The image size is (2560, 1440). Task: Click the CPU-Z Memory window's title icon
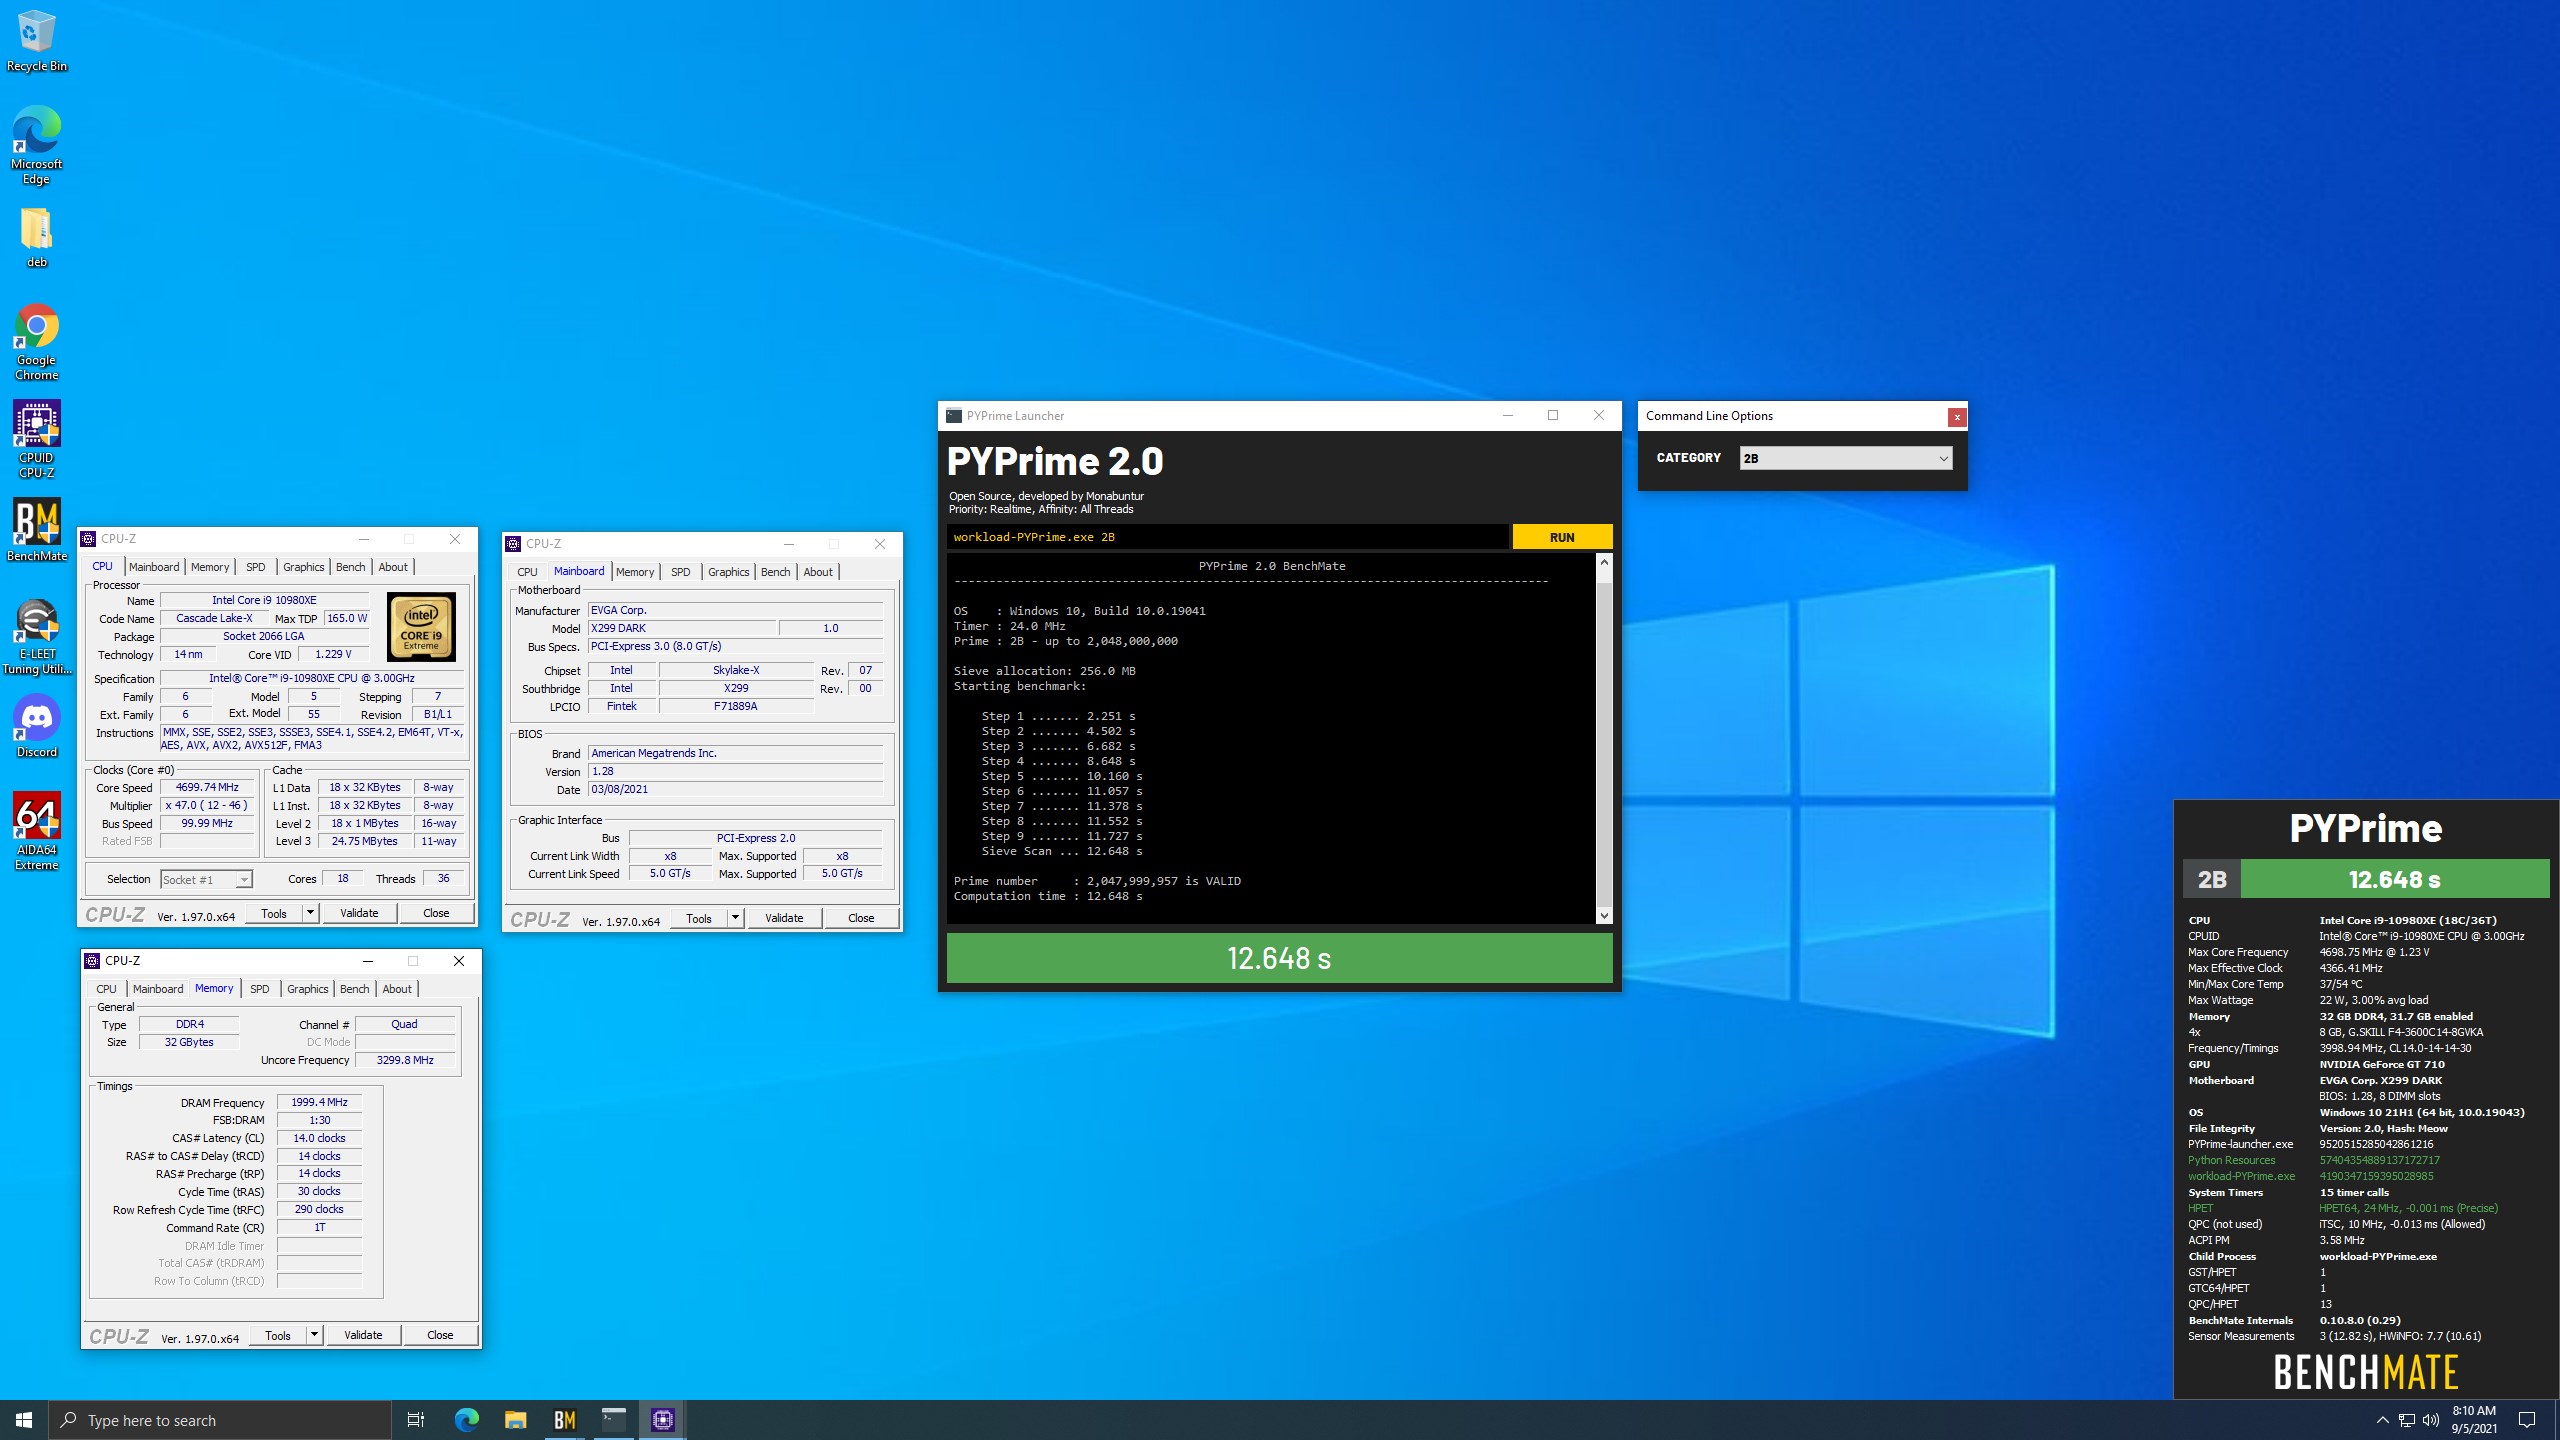(x=92, y=961)
